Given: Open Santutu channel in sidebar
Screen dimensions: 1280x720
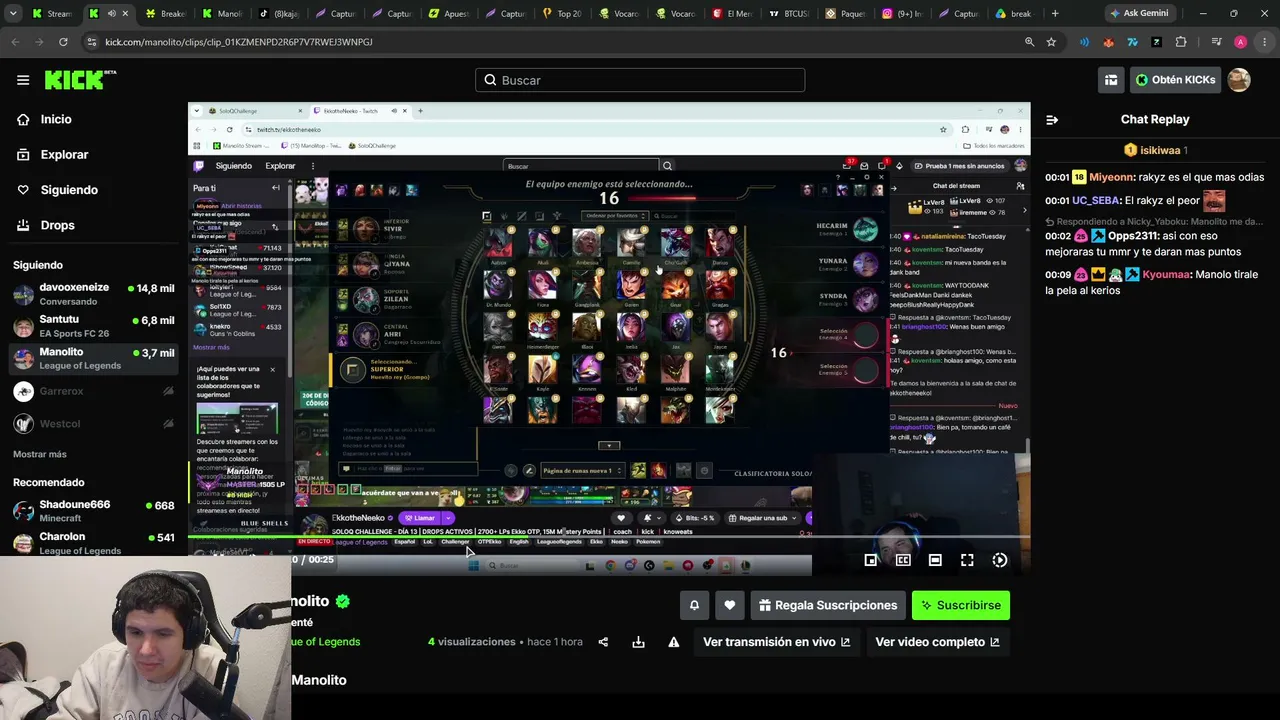Looking at the screenshot, I should [x=94, y=326].
